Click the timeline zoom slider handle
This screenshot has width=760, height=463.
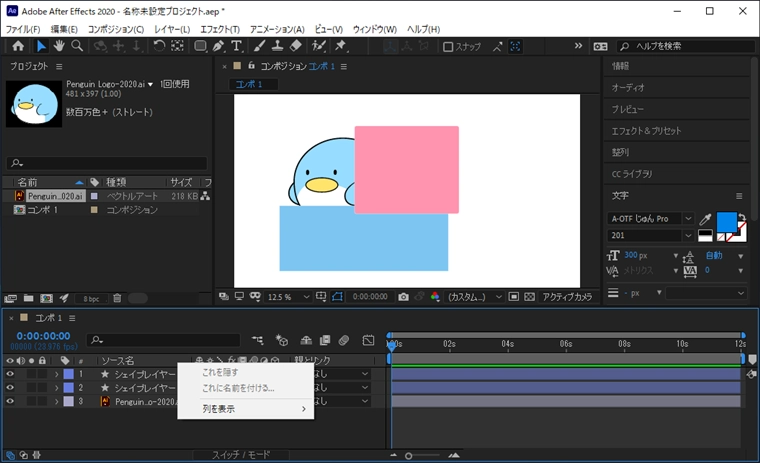(x=409, y=456)
